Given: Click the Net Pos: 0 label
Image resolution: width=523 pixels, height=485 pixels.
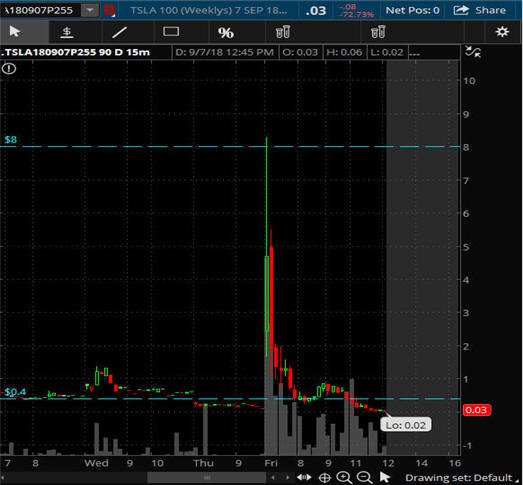Looking at the screenshot, I should pyautogui.click(x=412, y=10).
